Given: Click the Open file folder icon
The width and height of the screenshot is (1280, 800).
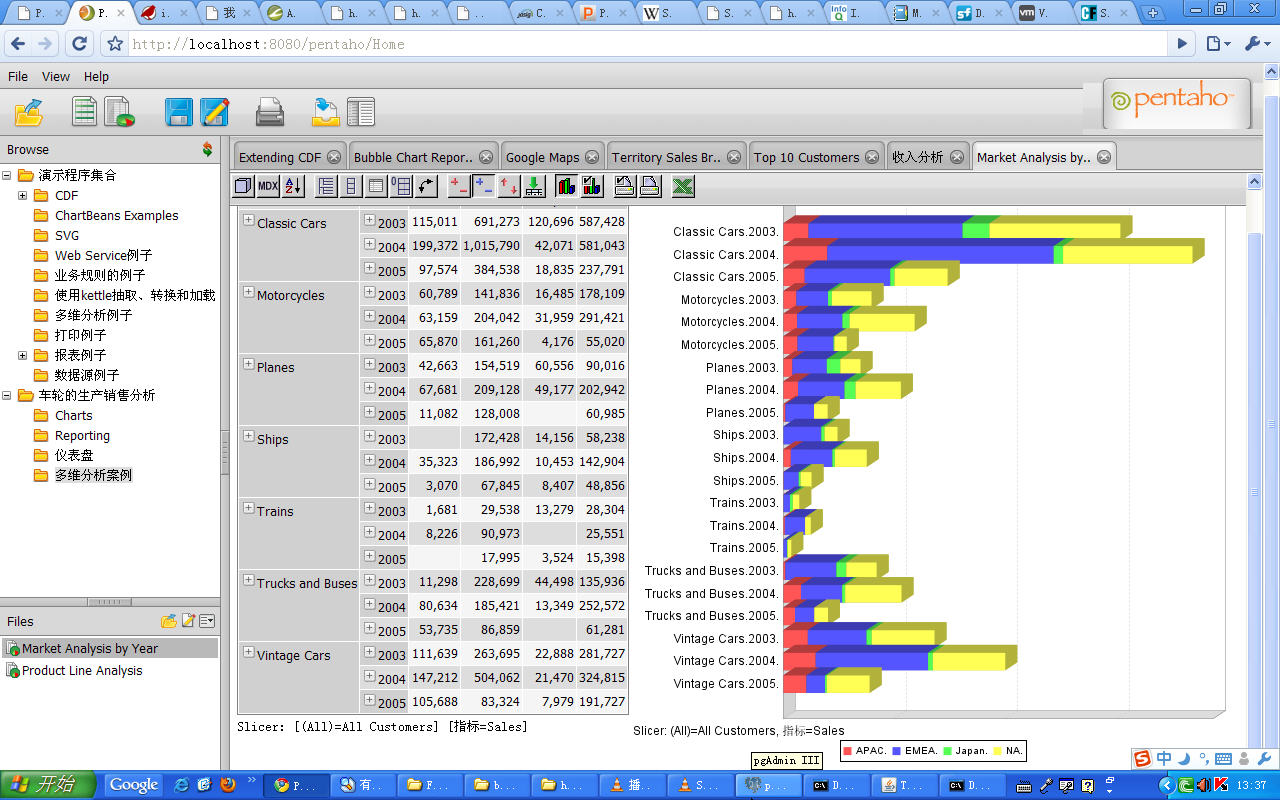Looking at the screenshot, I should 28,112.
